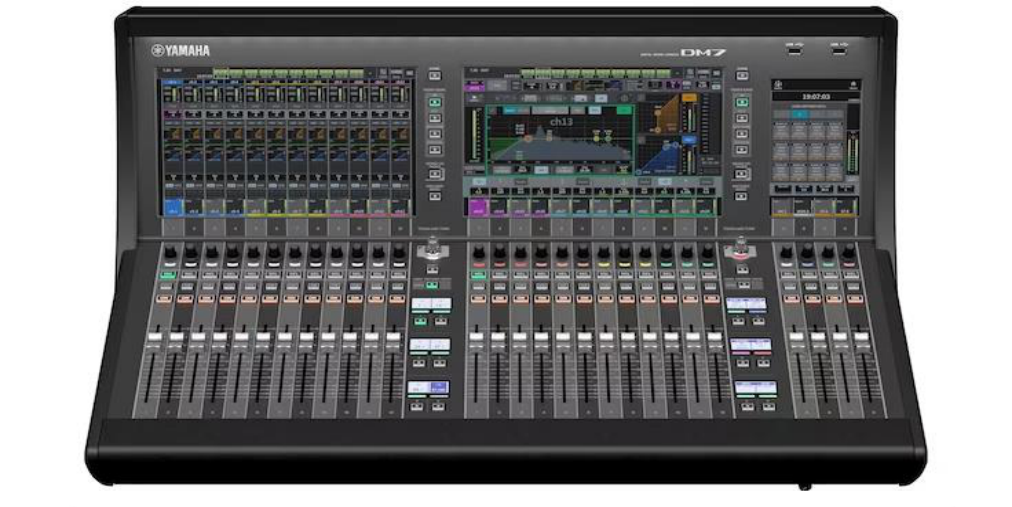Tap the ch13 EQ graph on center screen
The height and width of the screenshot is (507, 1012).
pos(559,138)
